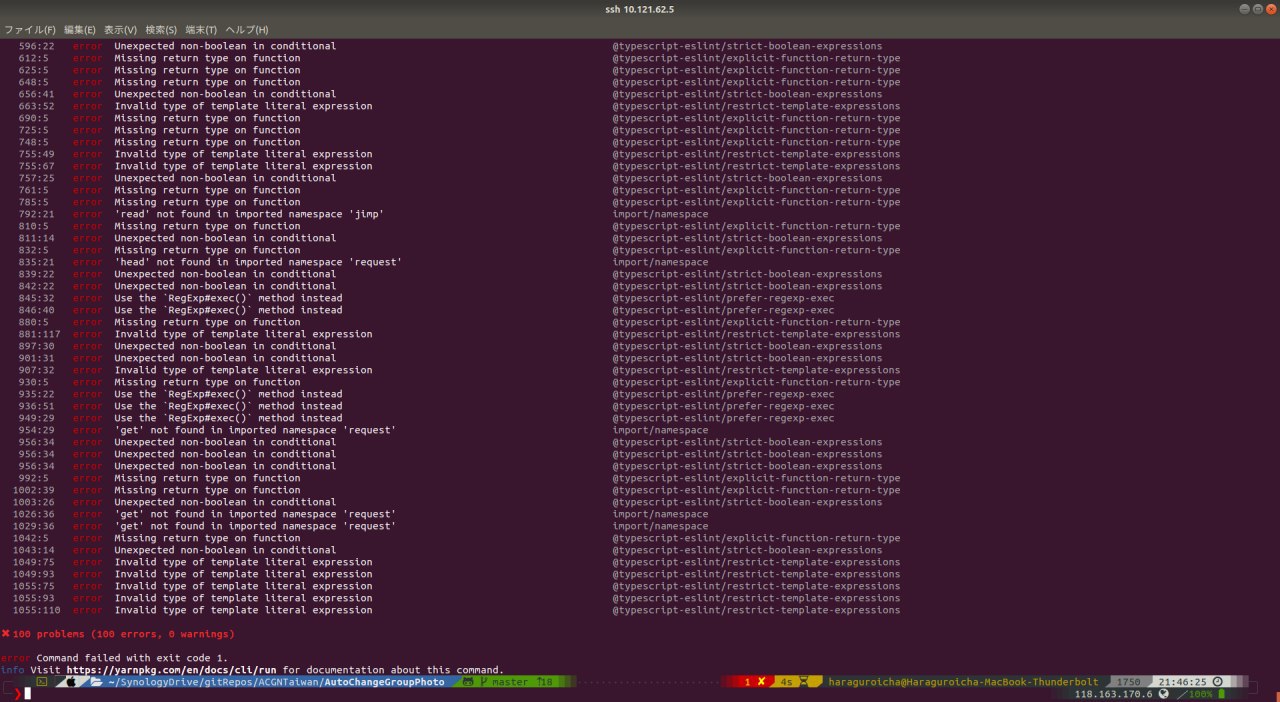Open the 表示(V) menu

[x=120, y=30]
